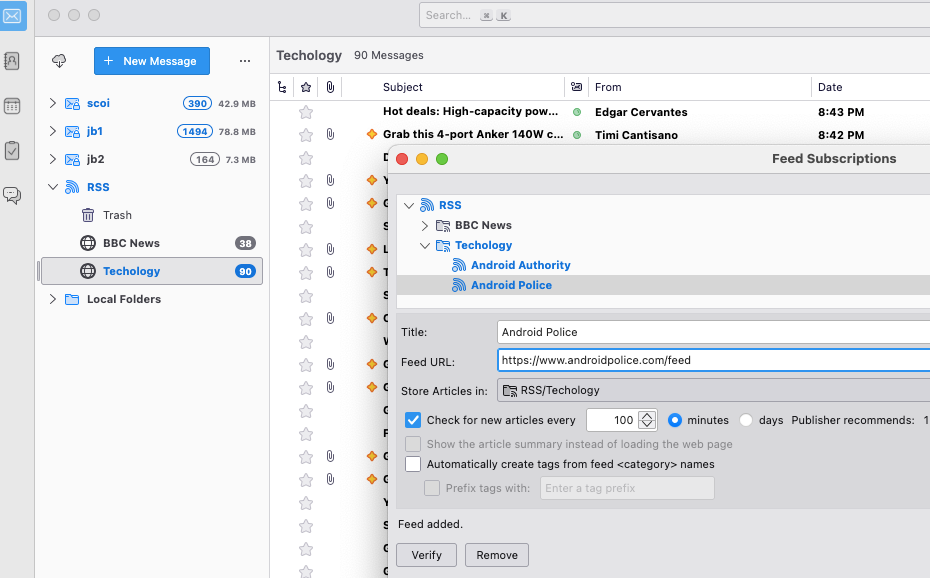Sort by the starred column header
Viewport: 930px width, 578px height.
coord(306,87)
